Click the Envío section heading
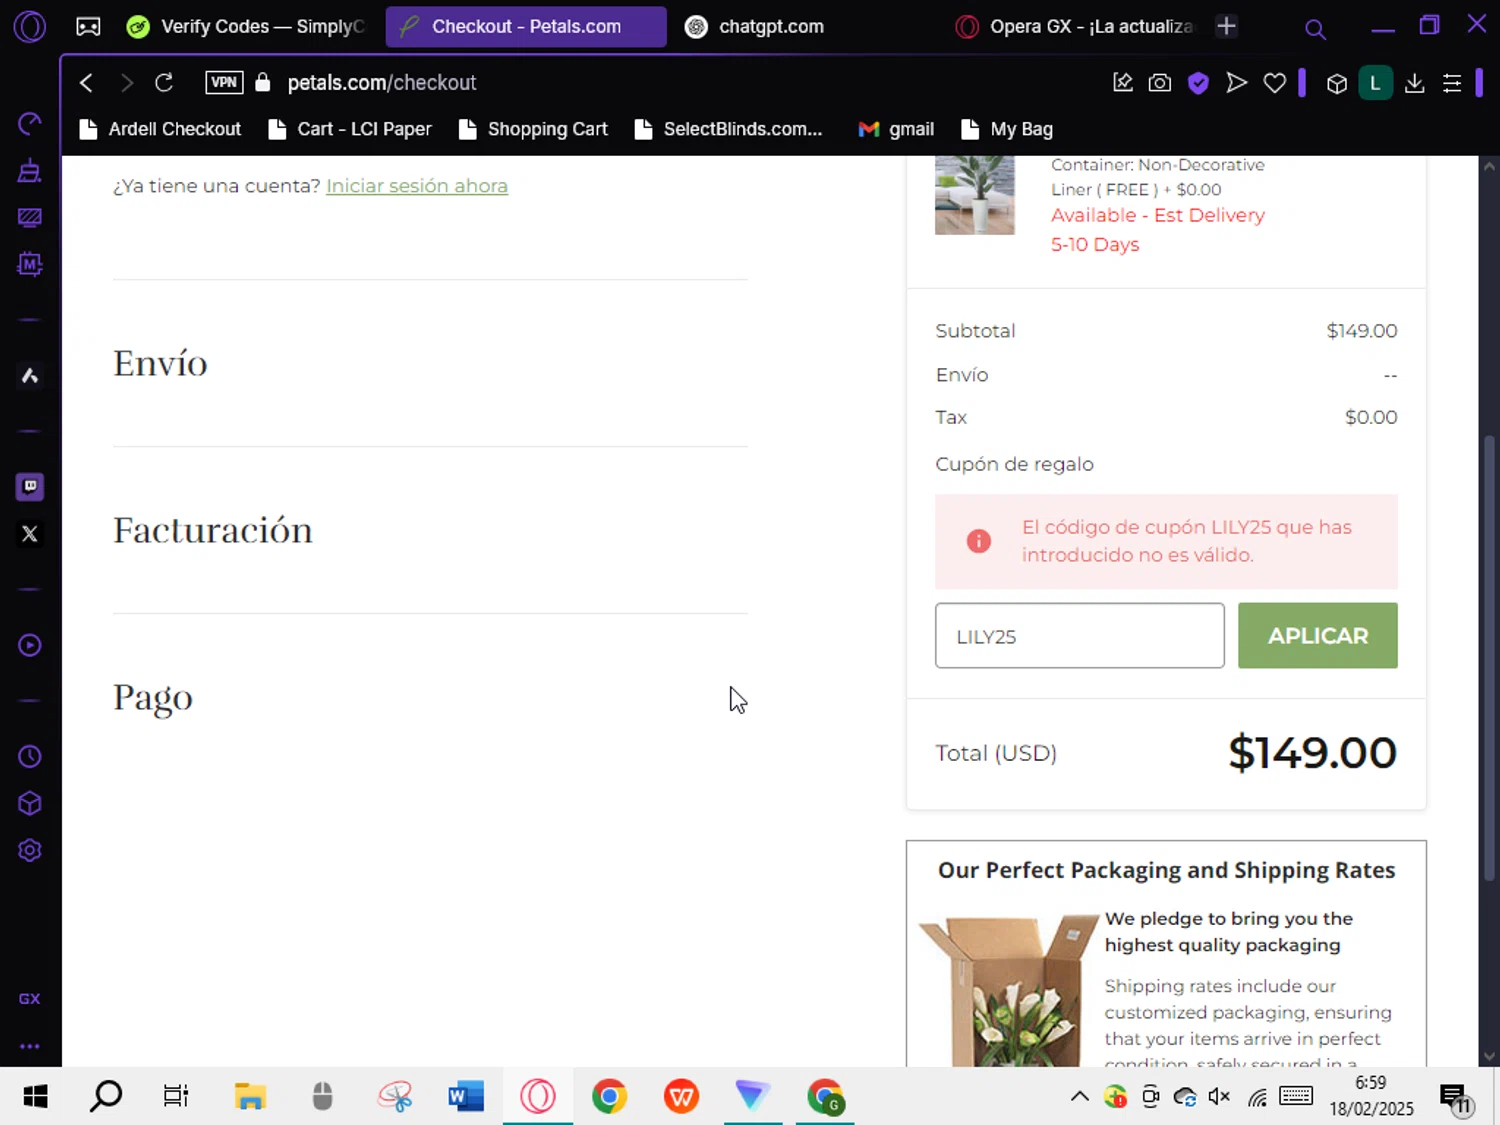This screenshot has width=1500, height=1125. tap(160, 363)
